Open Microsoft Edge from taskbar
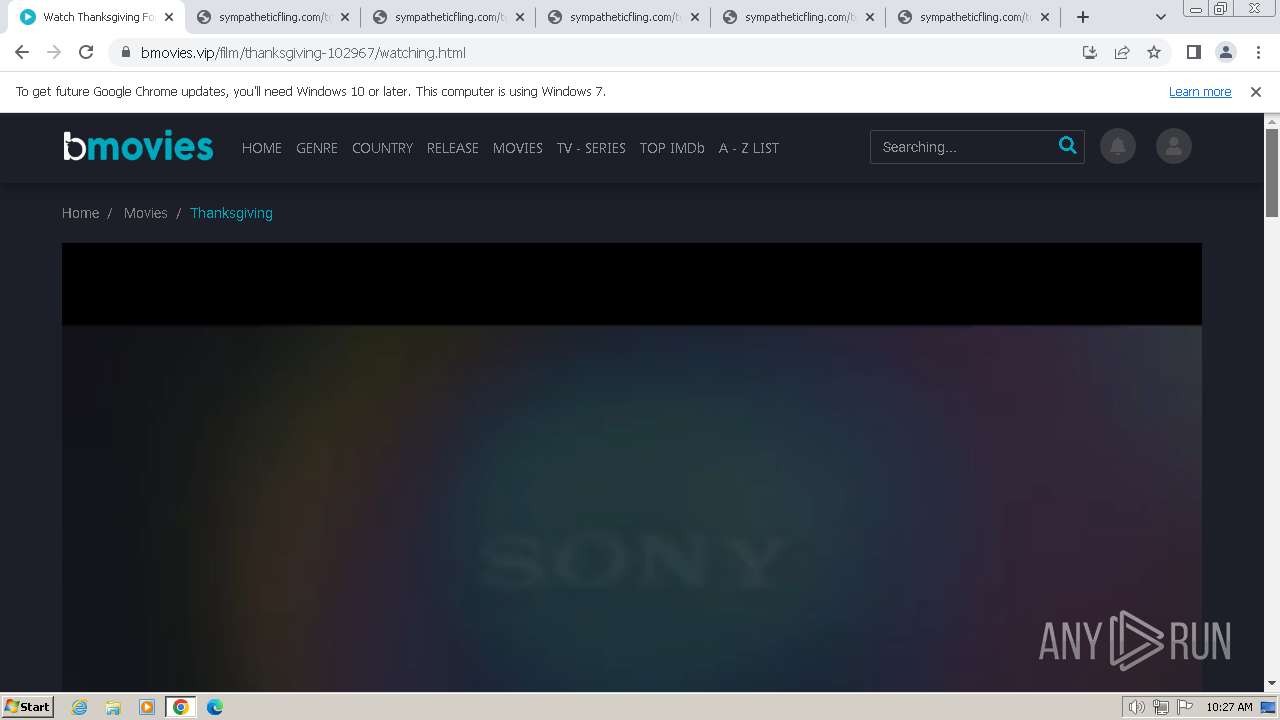Image resolution: width=1280 pixels, height=720 pixels. 215,707
